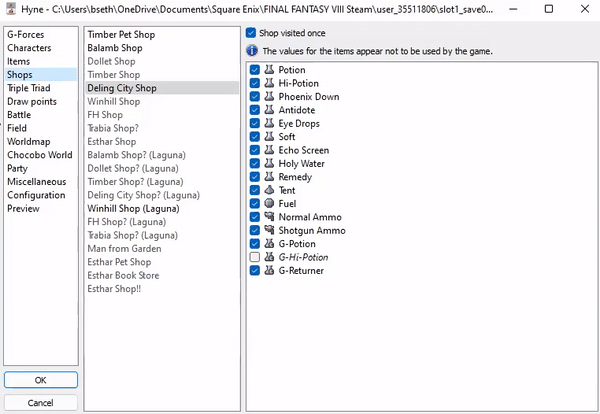Screen dimensions: 600x414
Task: Toggle the Echo Screen checkbox
Action: pyautogui.click(x=254, y=150)
